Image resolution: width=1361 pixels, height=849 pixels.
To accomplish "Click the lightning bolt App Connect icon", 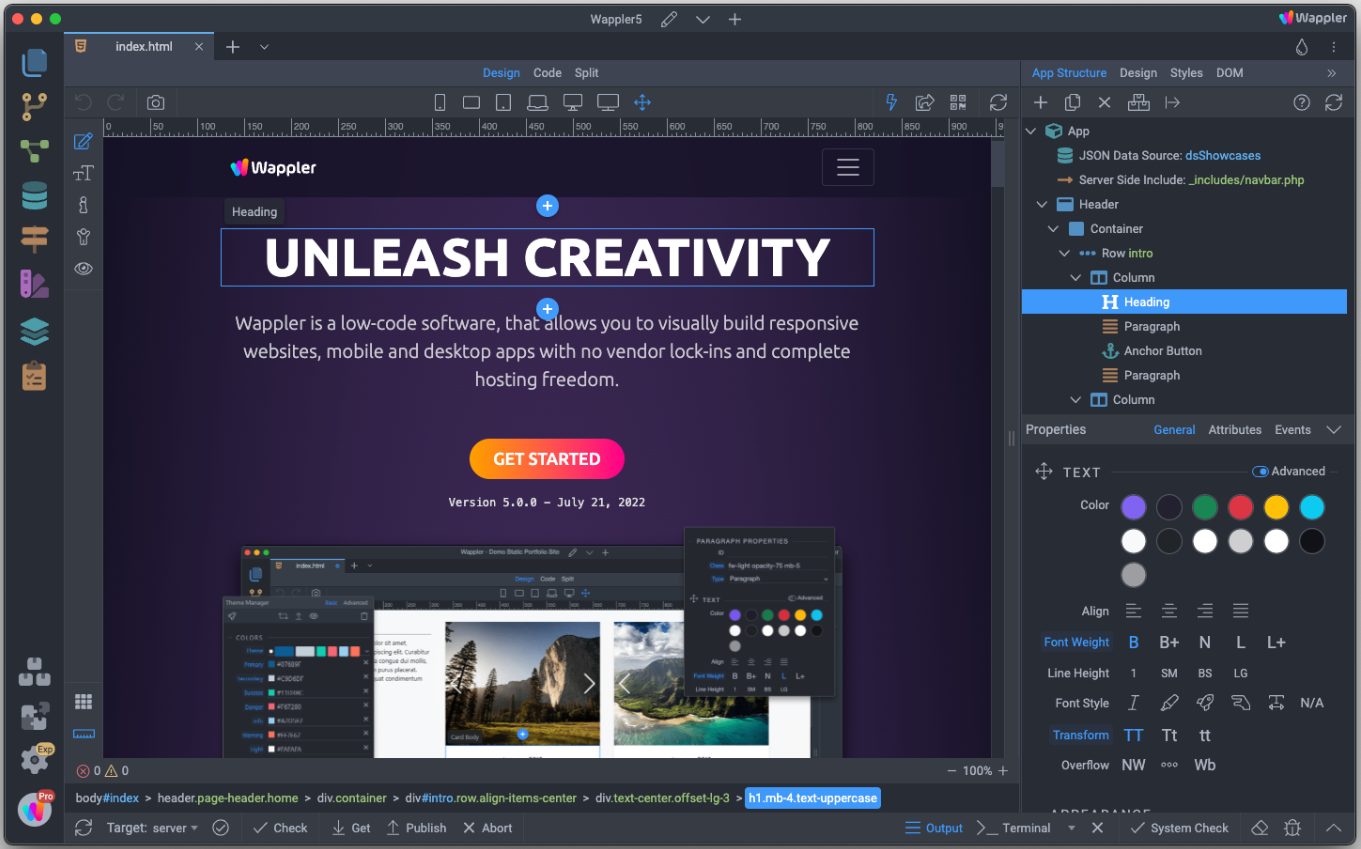I will [892, 102].
